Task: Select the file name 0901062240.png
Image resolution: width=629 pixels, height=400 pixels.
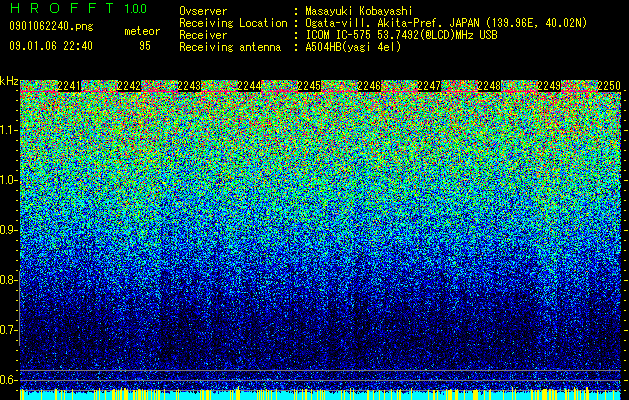Action: 51,26
